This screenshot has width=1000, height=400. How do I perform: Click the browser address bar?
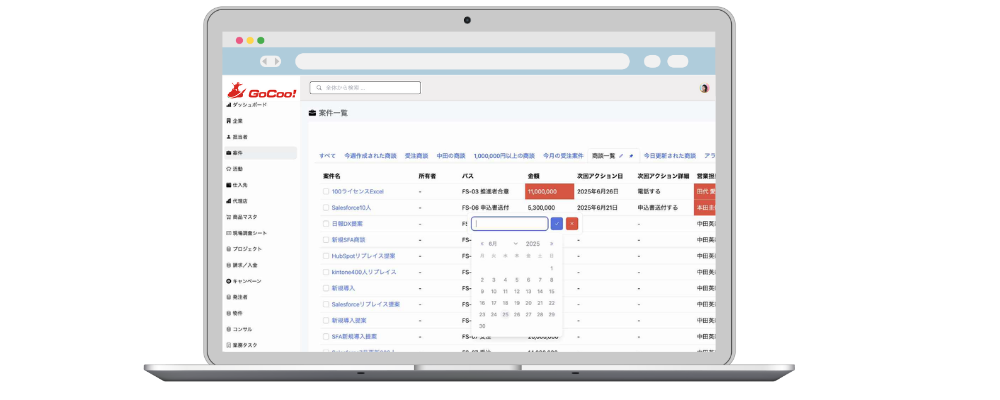462,61
